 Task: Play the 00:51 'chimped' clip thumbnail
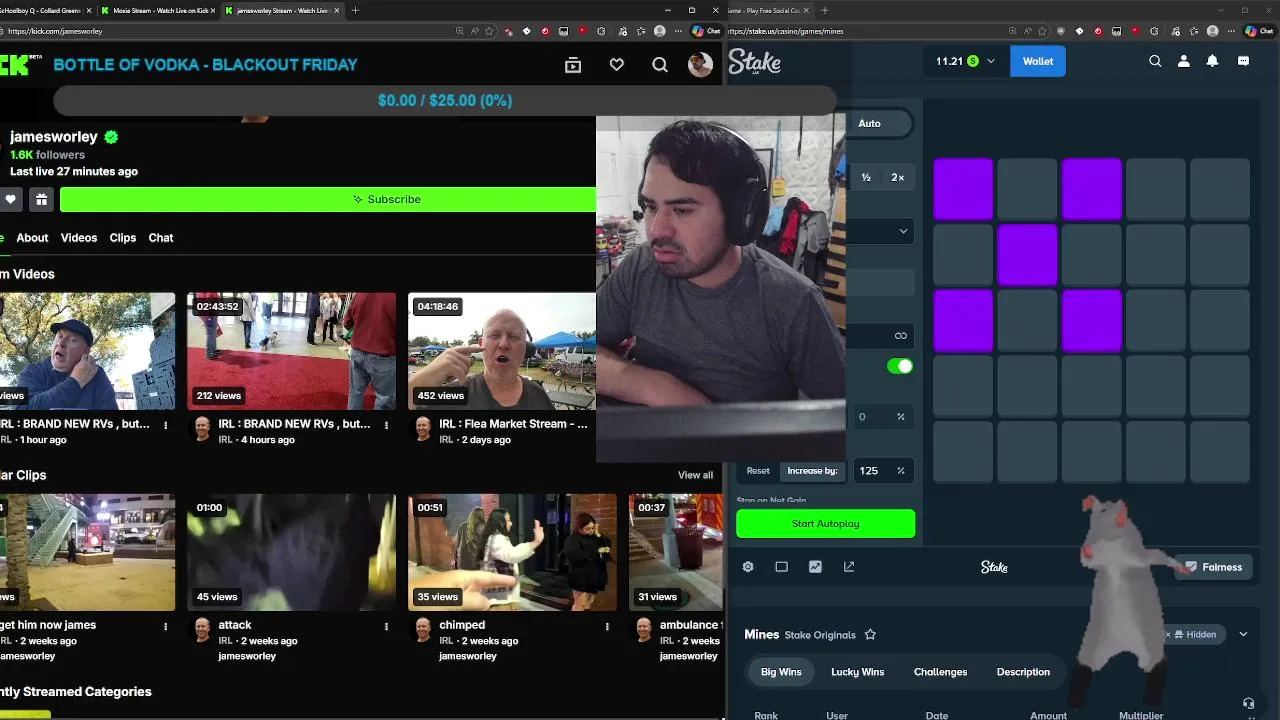click(512, 552)
